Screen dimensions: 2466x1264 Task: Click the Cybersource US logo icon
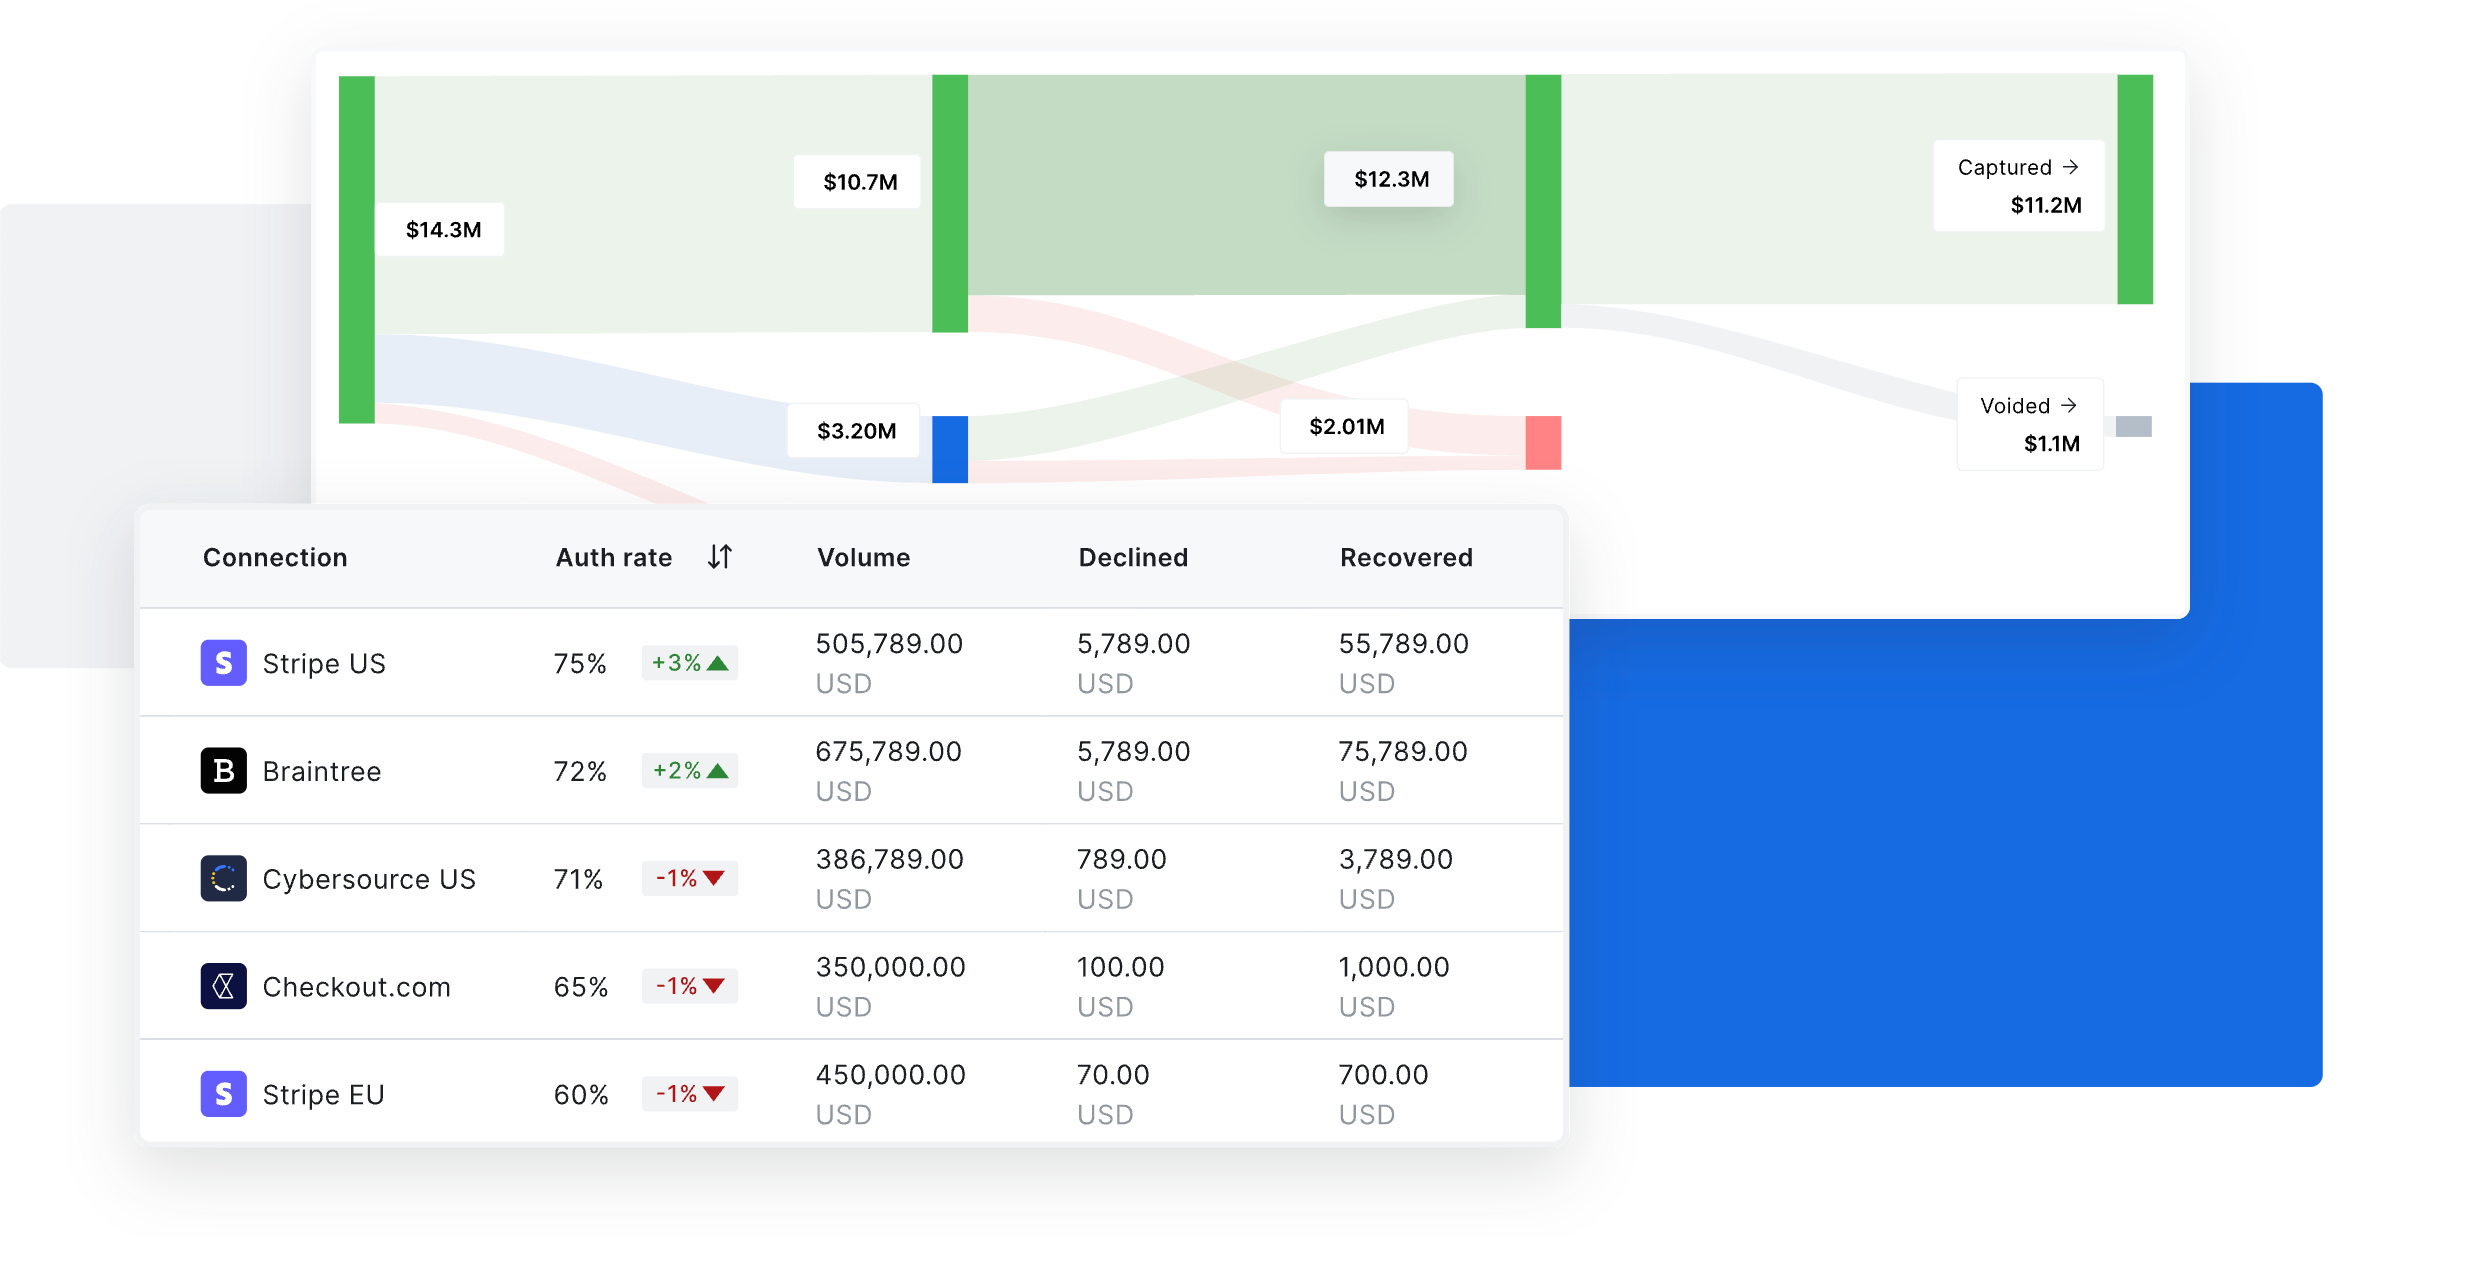(x=223, y=879)
